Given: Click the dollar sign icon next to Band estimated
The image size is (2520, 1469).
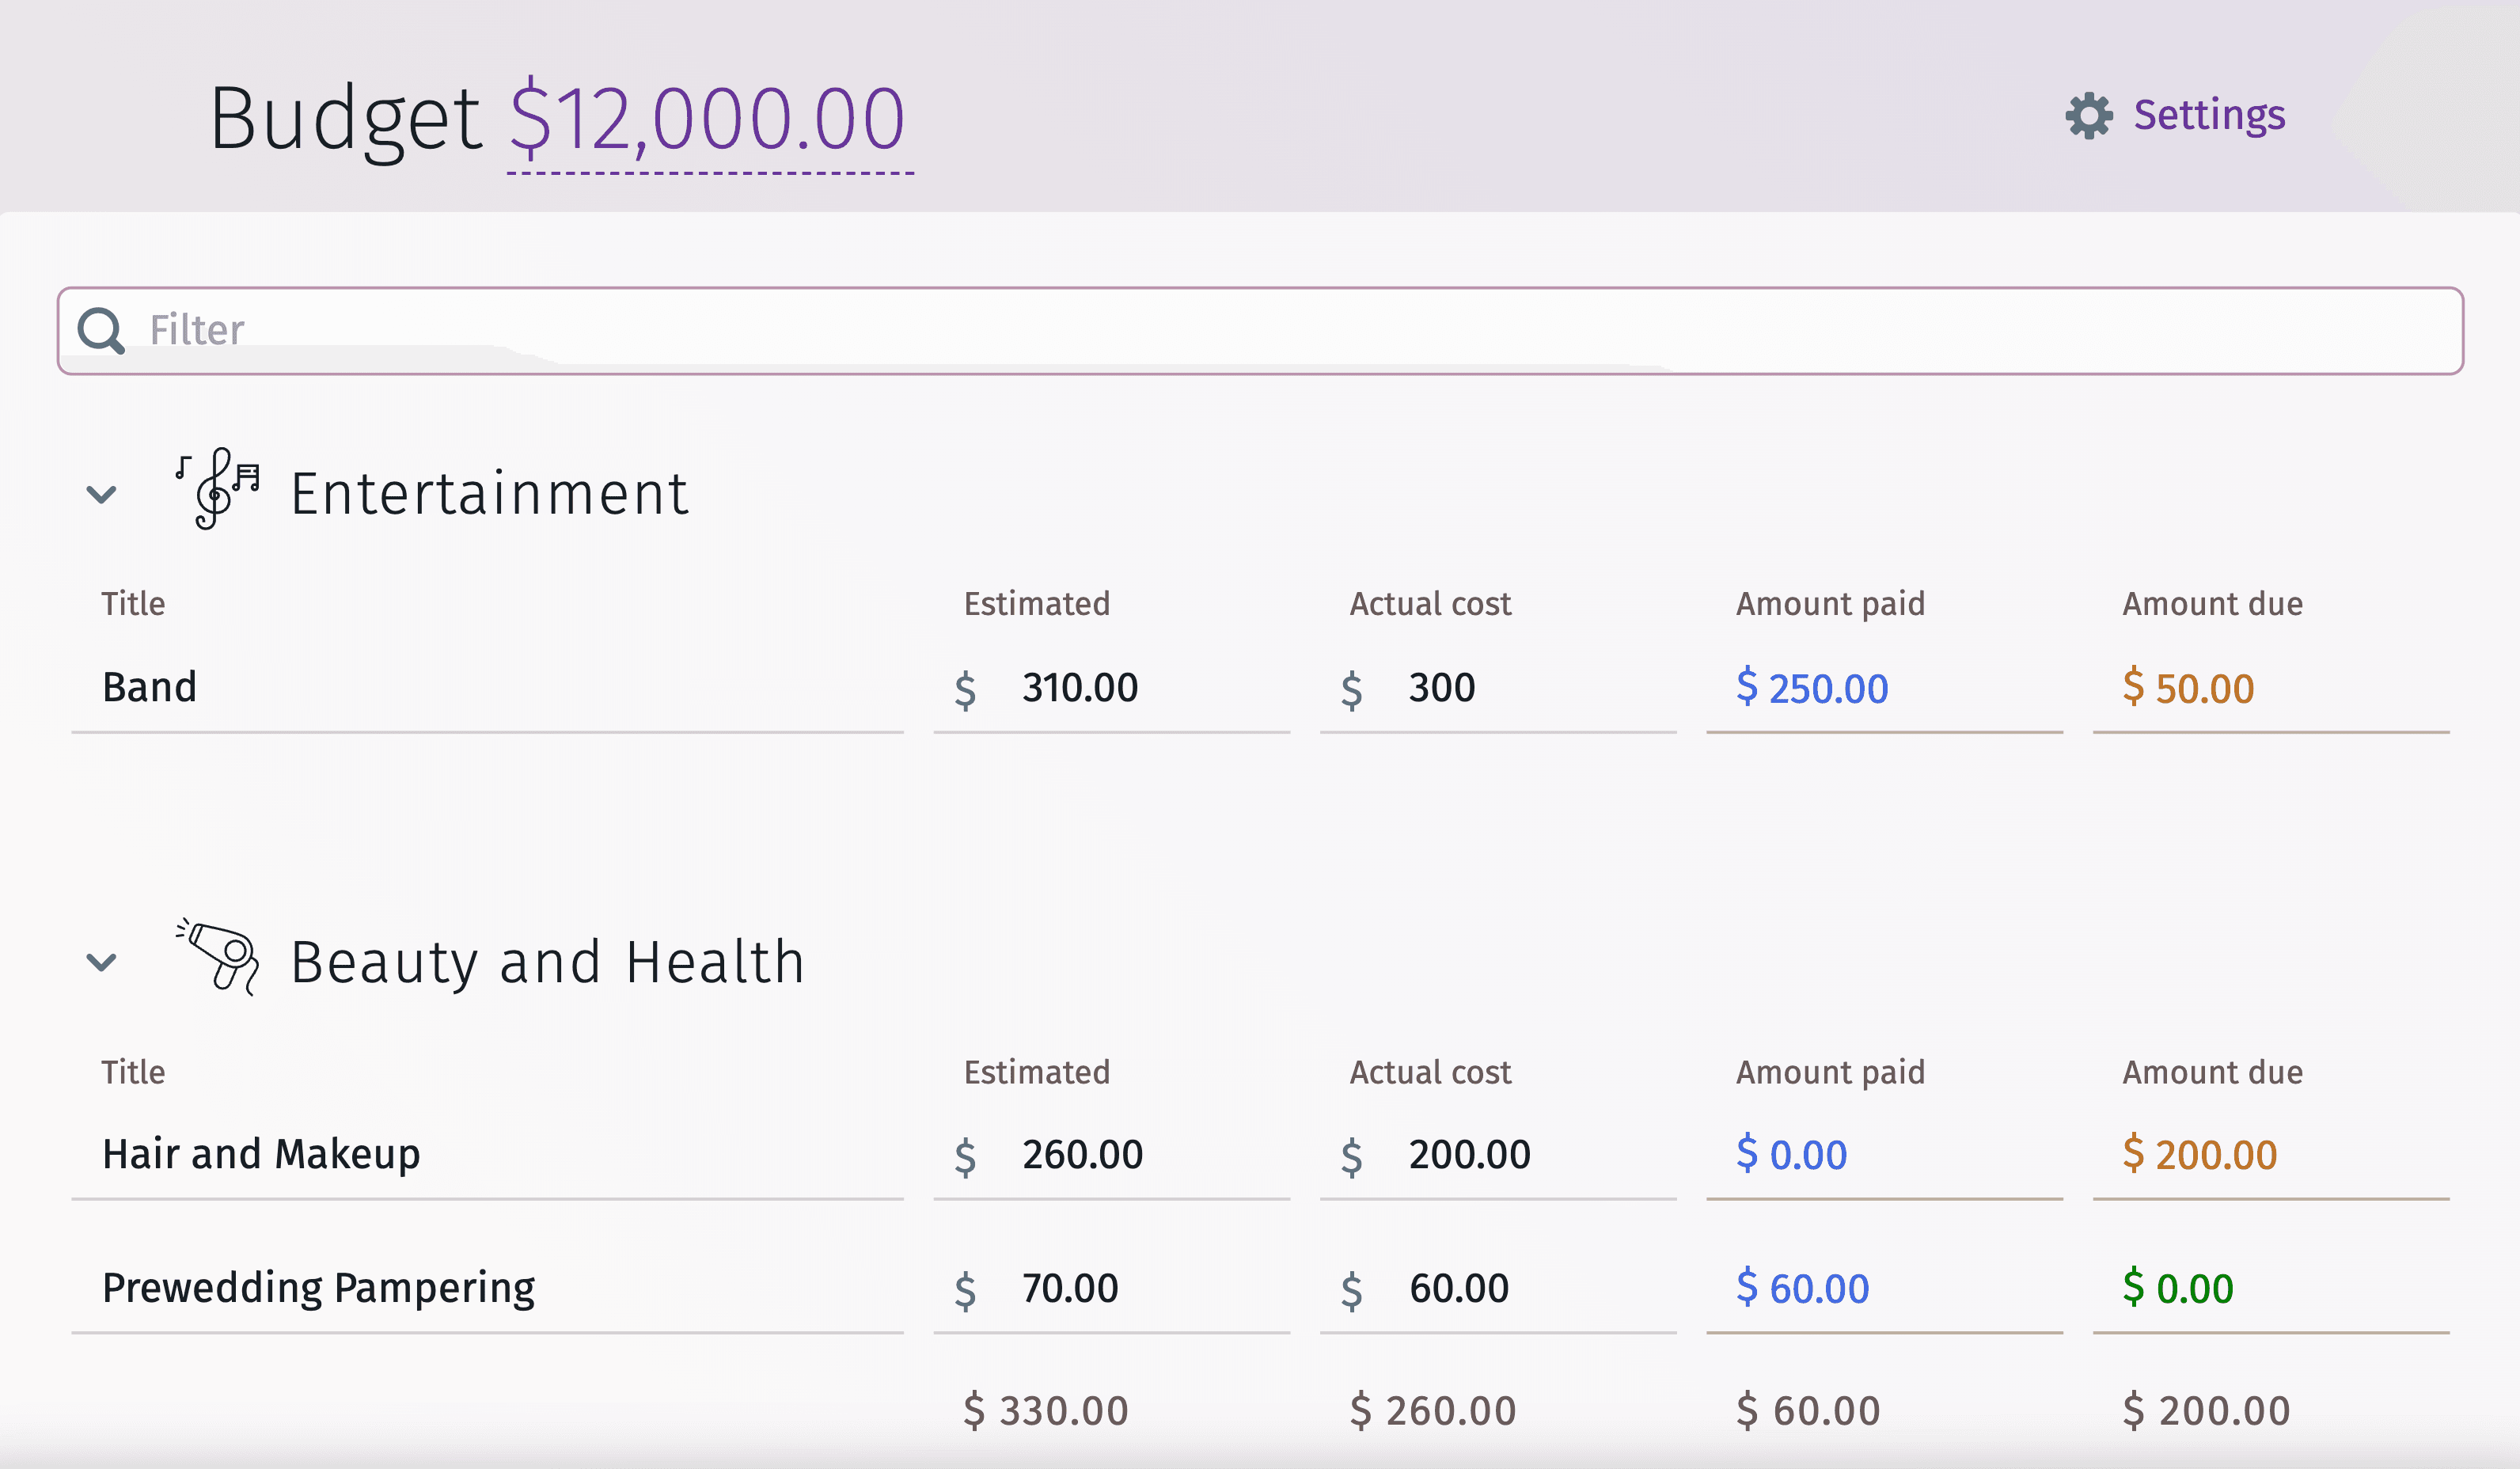Looking at the screenshot, I should tap(969, 687).
